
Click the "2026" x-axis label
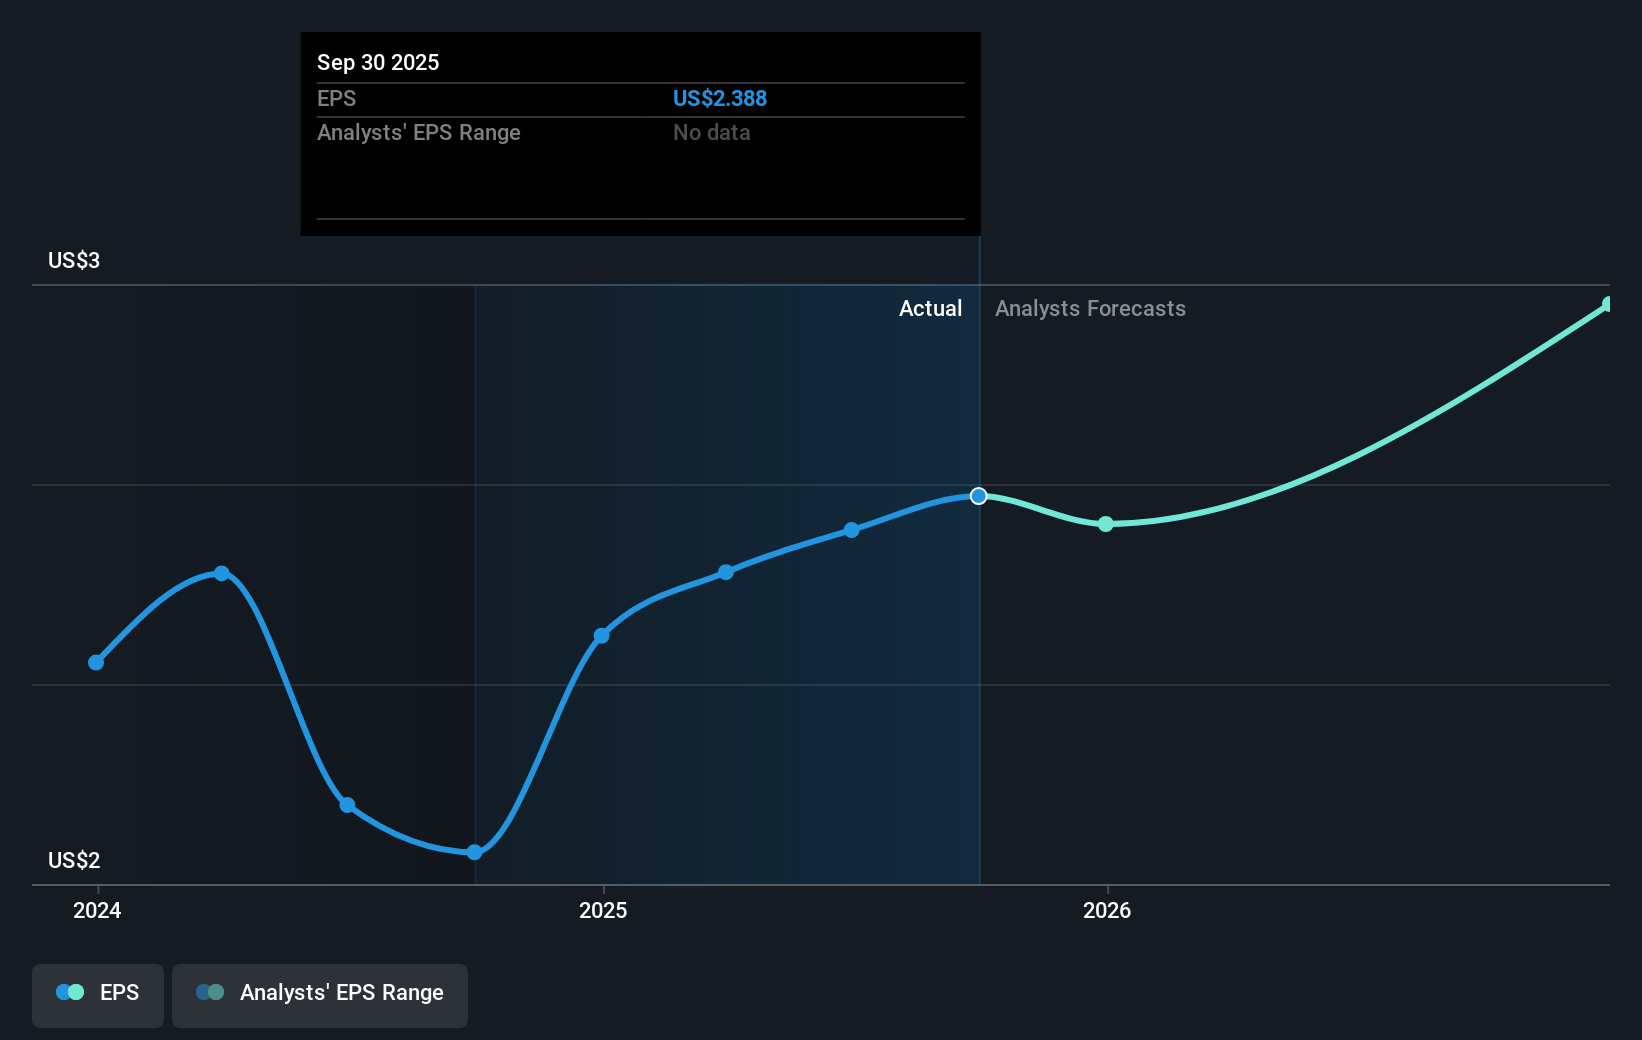[1107, 910]
